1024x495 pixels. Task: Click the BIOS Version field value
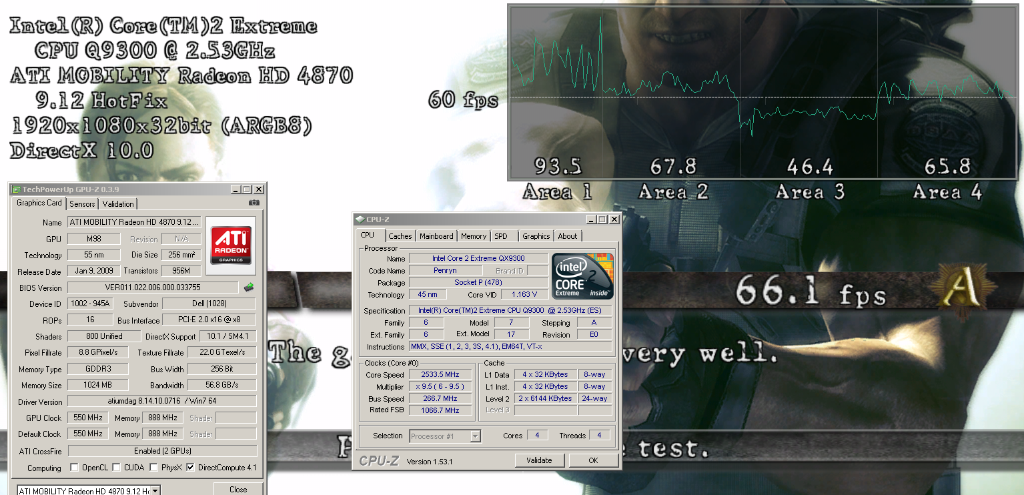(x=153, y=287)
